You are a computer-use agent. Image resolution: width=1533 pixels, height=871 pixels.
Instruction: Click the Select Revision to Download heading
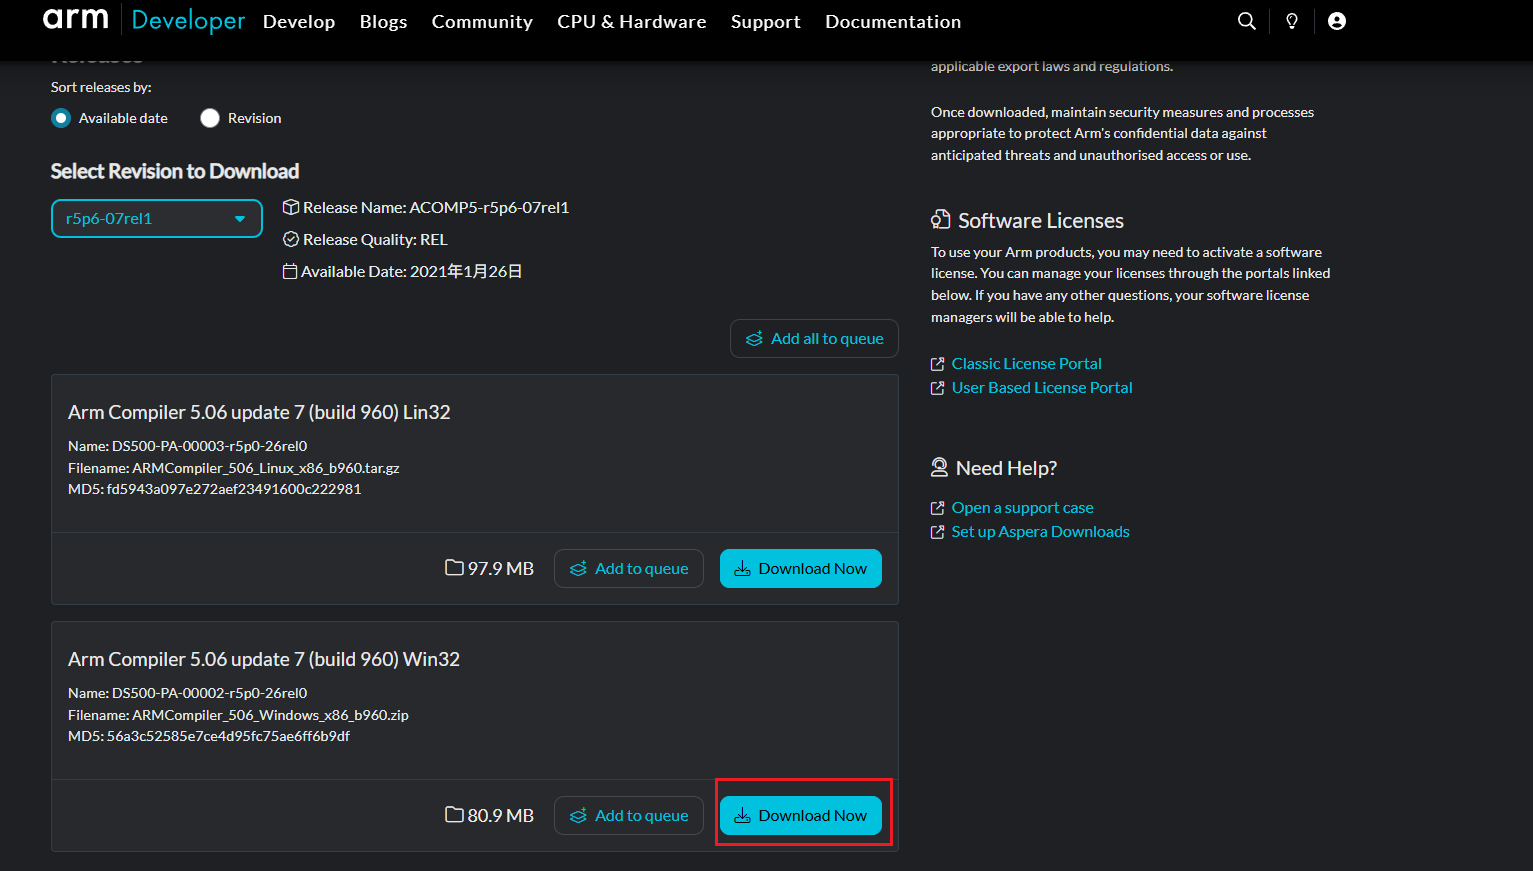click(175, 171)
